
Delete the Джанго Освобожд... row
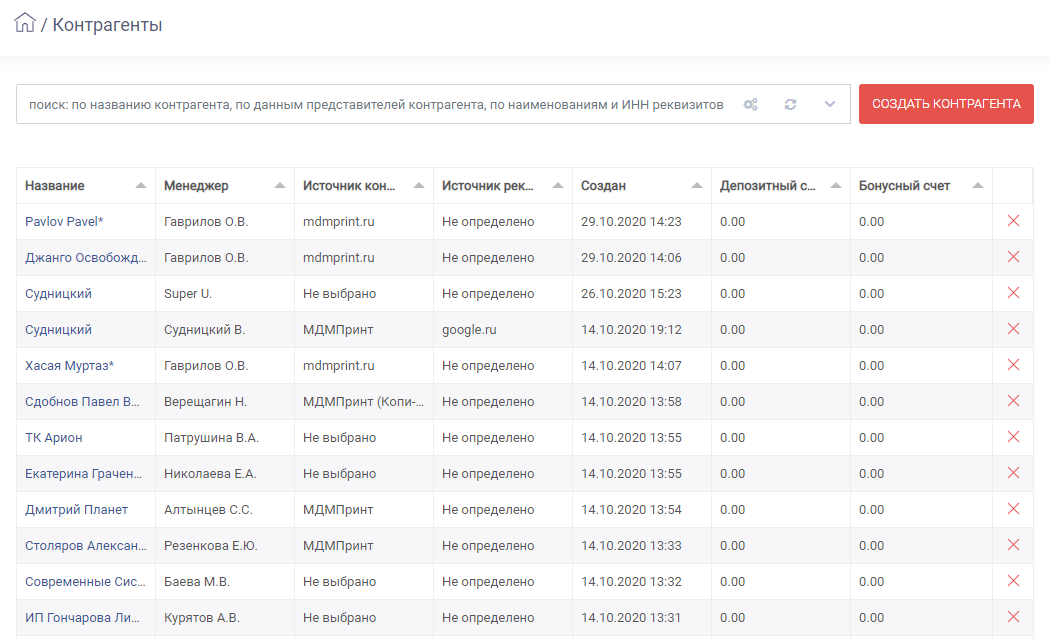pos(1013,257)
